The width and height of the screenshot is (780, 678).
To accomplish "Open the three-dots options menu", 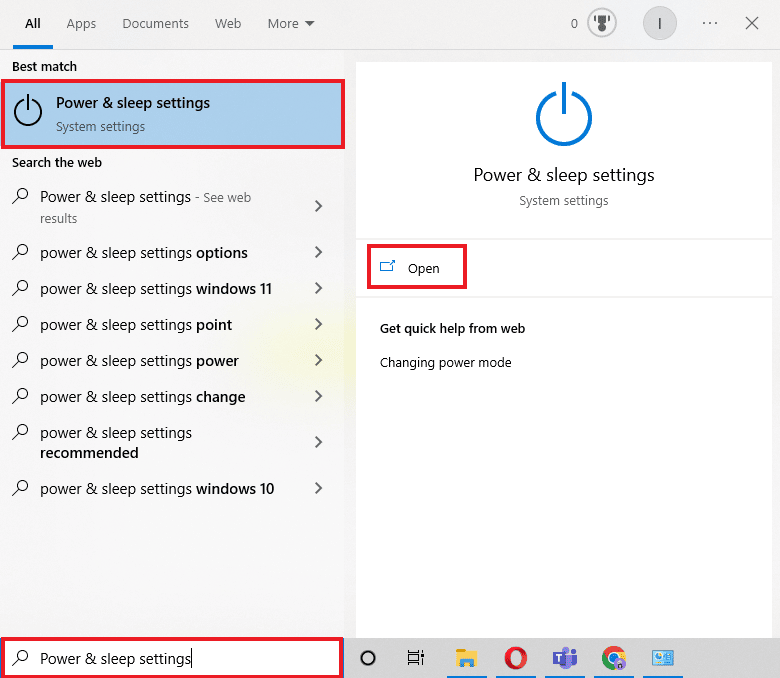I will tap(710, 23).
